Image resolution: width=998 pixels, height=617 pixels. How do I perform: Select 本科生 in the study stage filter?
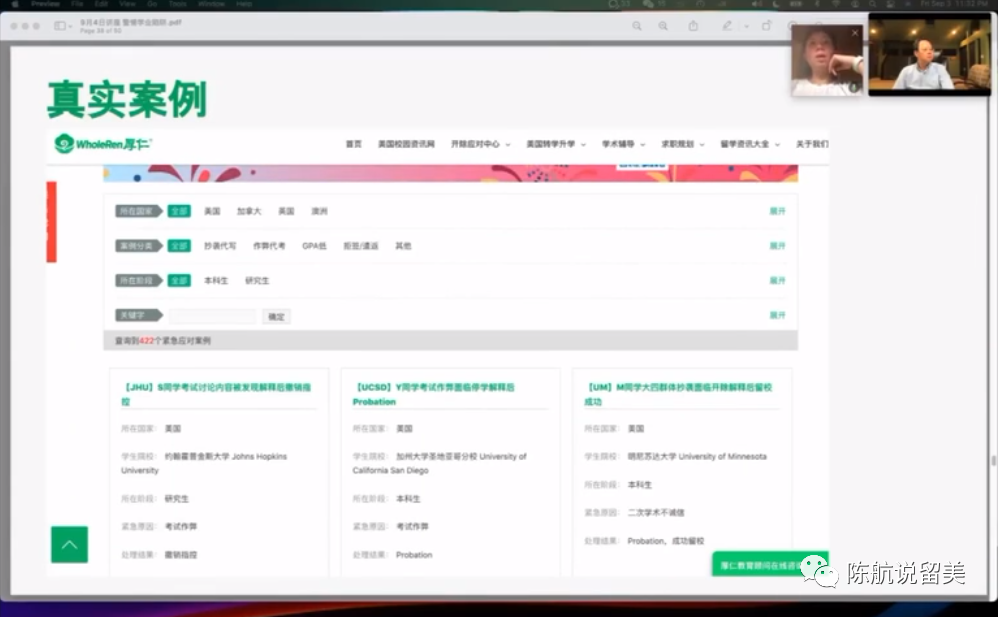(x=216, y=281)
